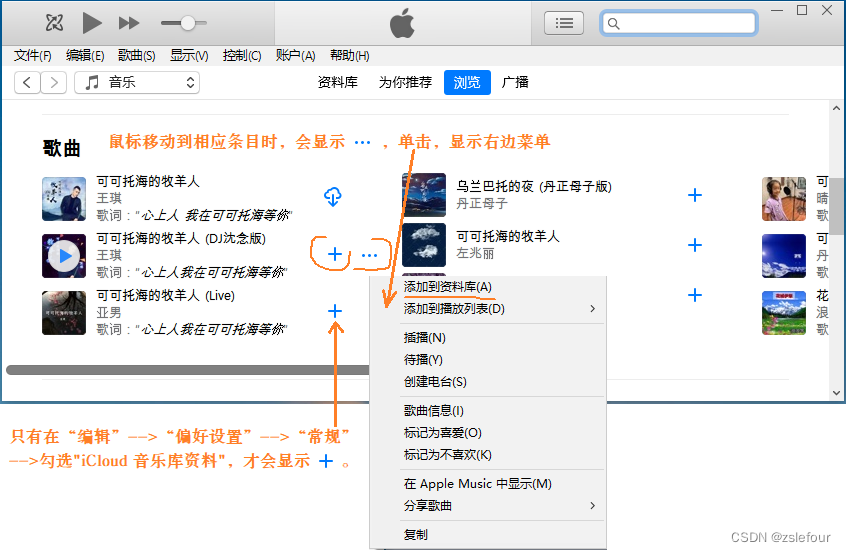Click artist name 丹正母子
Screen dimensions: 846x552
pyautogui.click(x=482, y=203)
